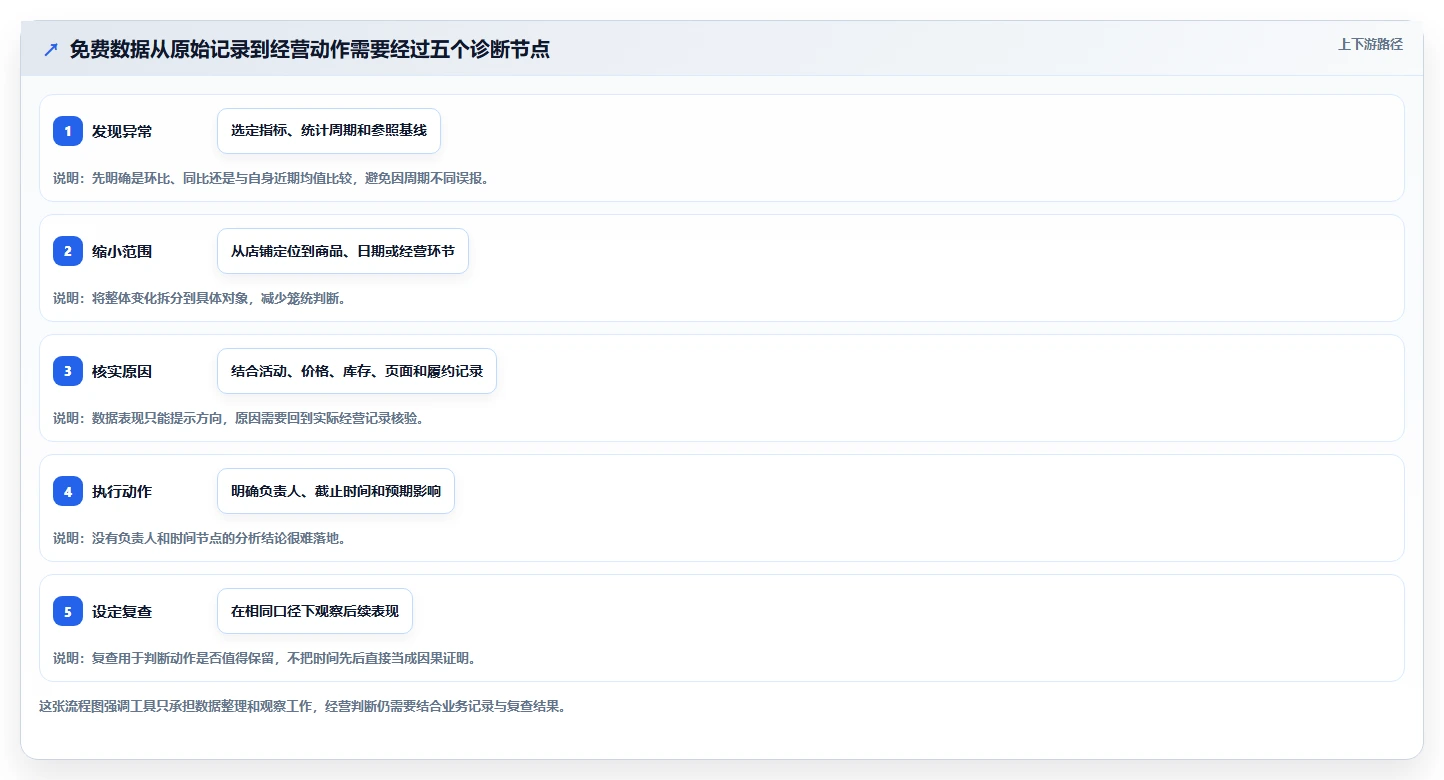Click the 设定复查 step title

pos(122,611)
